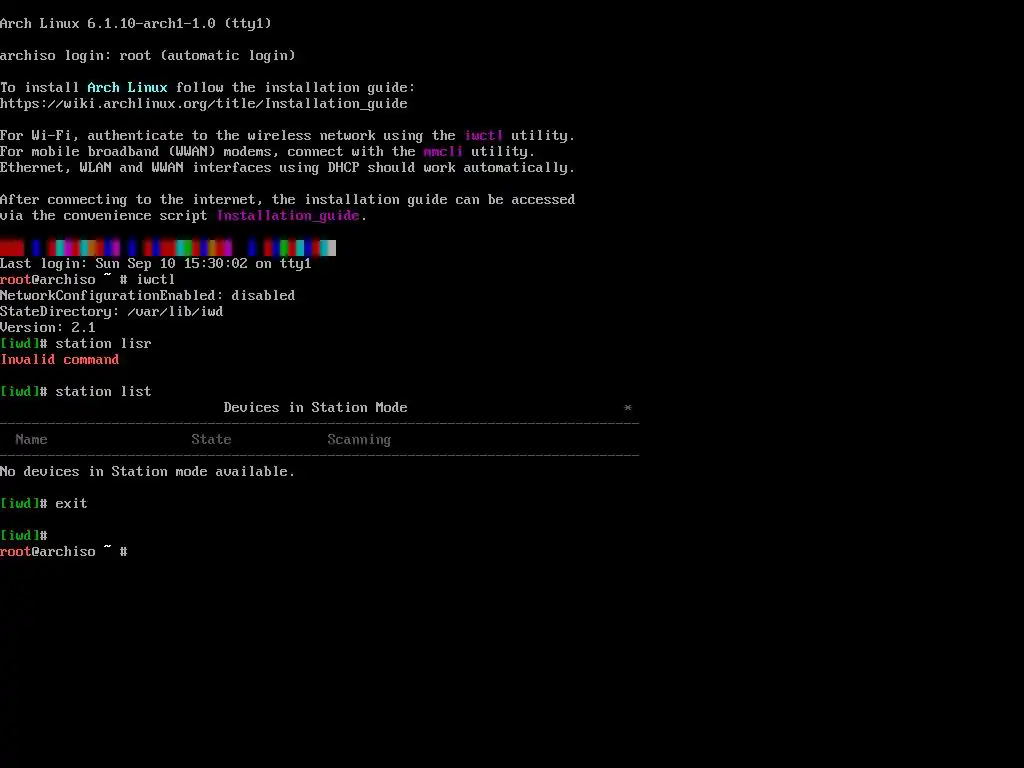Click the empty '[iwd]#' prompt below exit
The image size is (1024, 768).
pos(24,536)
